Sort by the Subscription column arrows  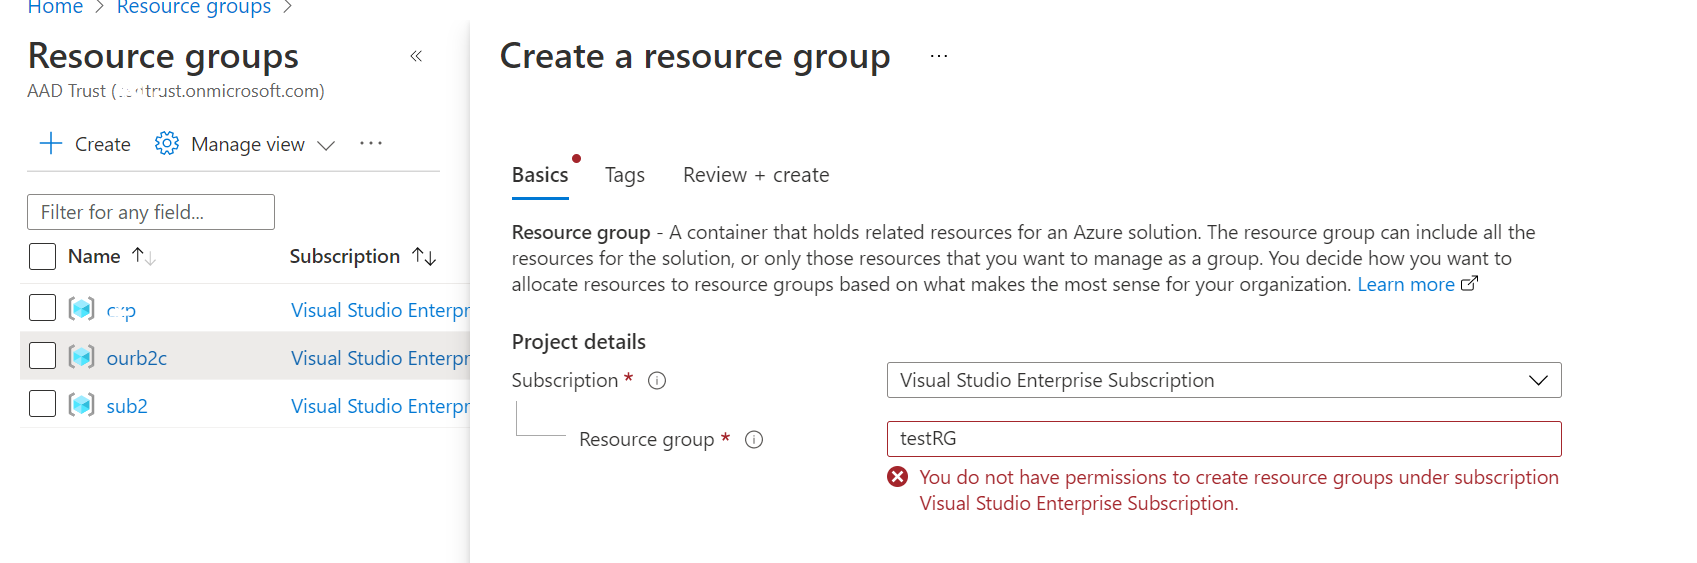424,256
